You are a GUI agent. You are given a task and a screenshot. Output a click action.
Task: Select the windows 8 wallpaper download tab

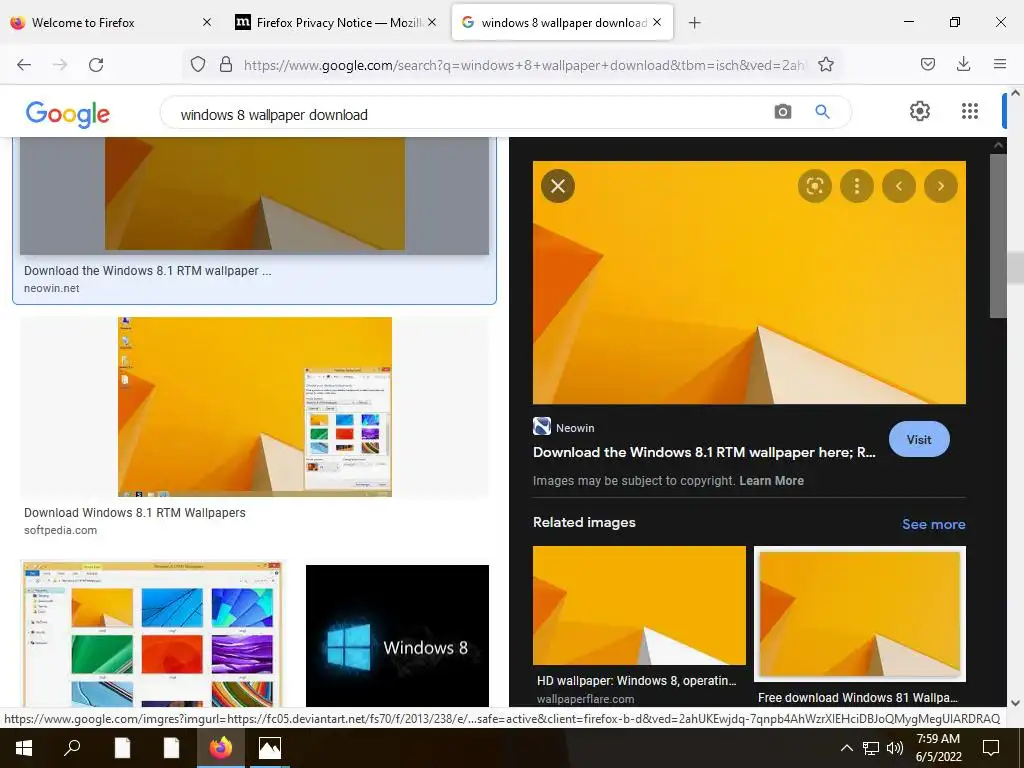(x=562, y=22)
